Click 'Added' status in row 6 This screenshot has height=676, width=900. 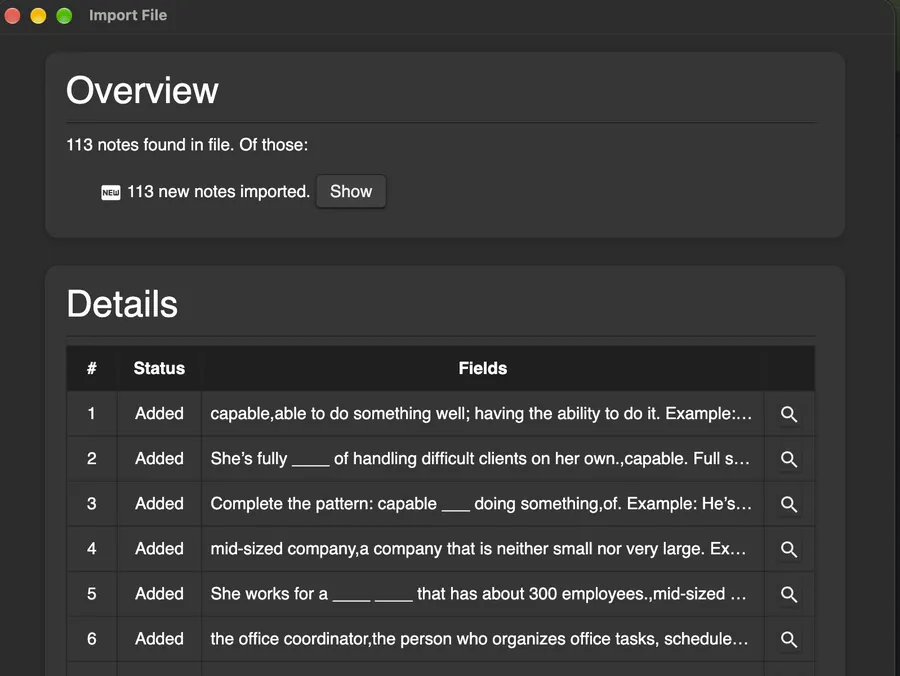pyautogui.click(x=159, y=639)
